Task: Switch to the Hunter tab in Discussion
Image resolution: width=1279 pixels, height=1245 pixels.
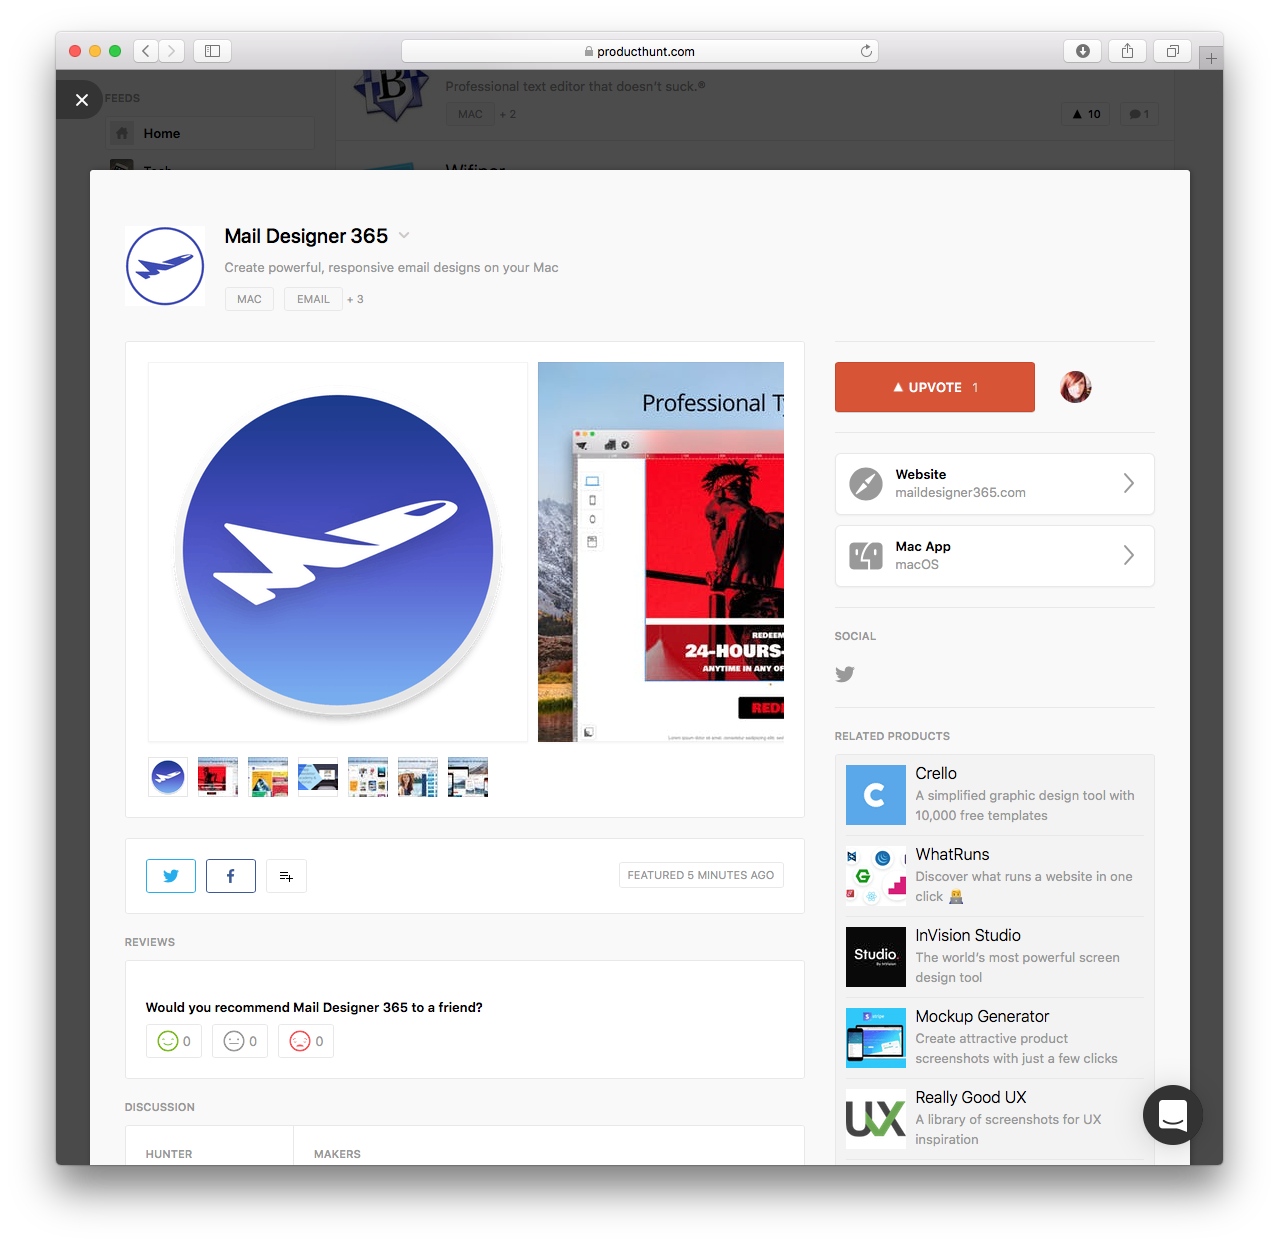Action: [x=169, y=1154]
